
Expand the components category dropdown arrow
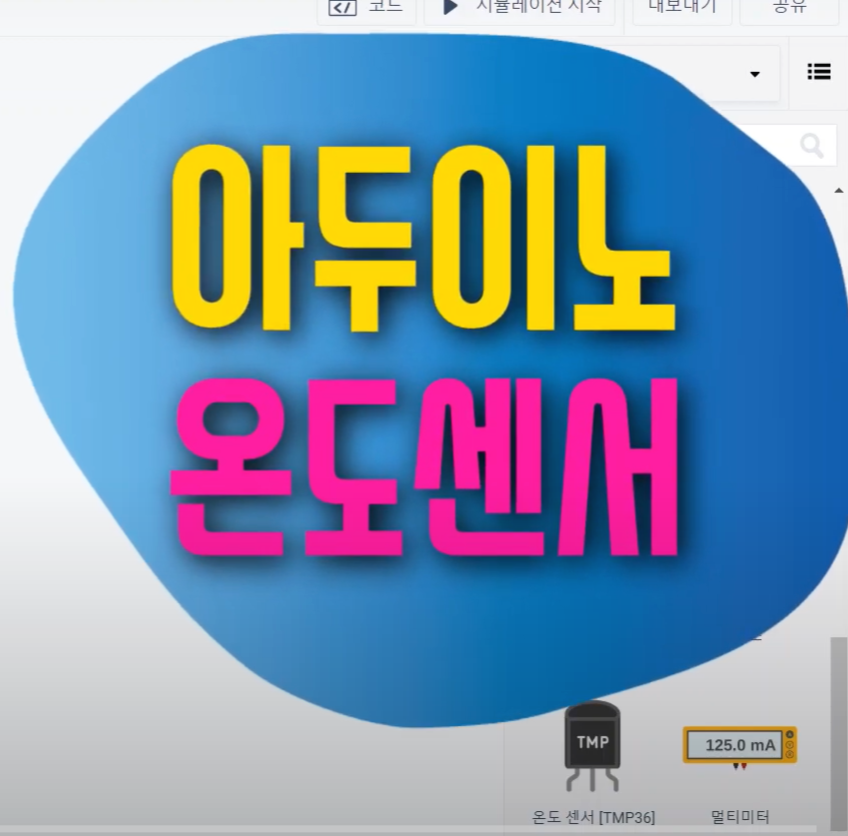tap(755, 74)
